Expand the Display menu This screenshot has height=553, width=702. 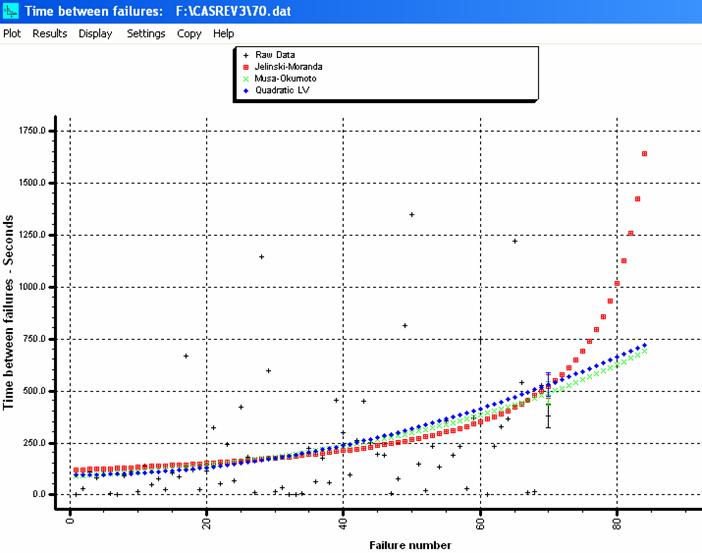point(96,33)
